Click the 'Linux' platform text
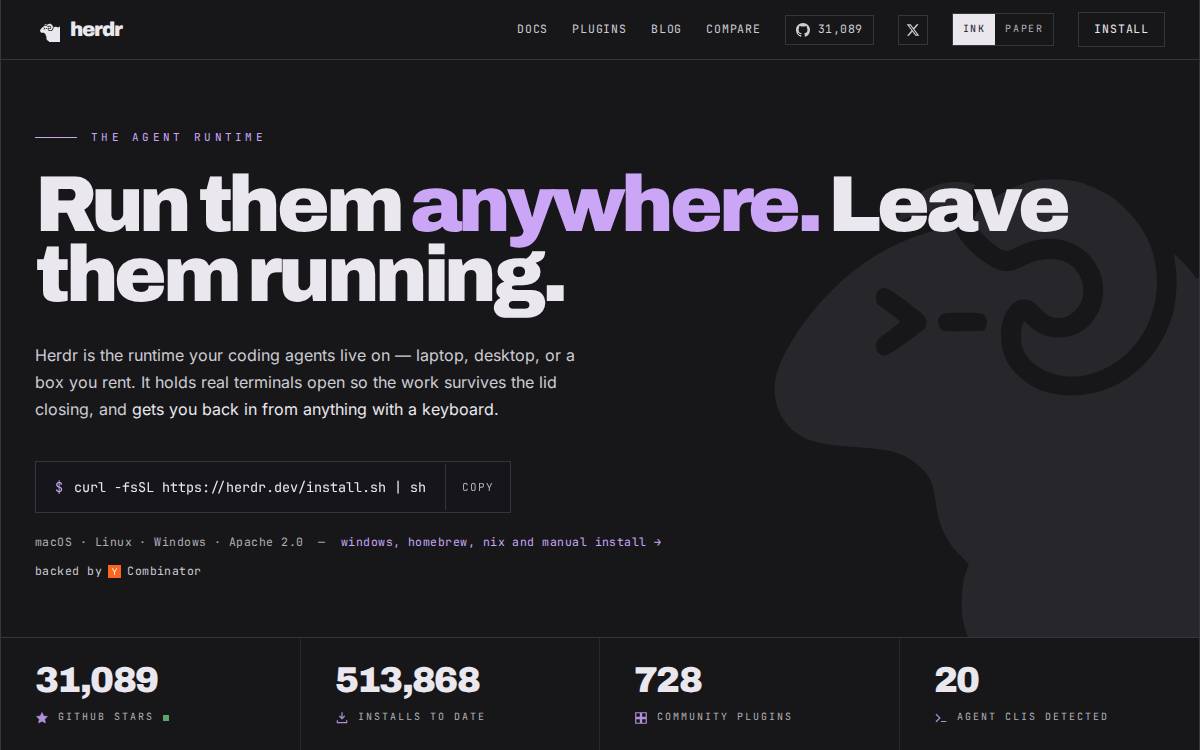This screenshot has width=1200, height=750. coord(114,542)
